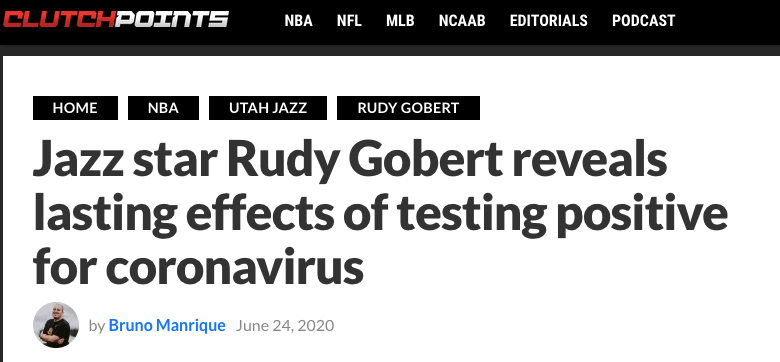Select NCAAB in the navigation bar
Image resolution: width=780 pixels, height=362 pixels.
click(x=462, y=21)
